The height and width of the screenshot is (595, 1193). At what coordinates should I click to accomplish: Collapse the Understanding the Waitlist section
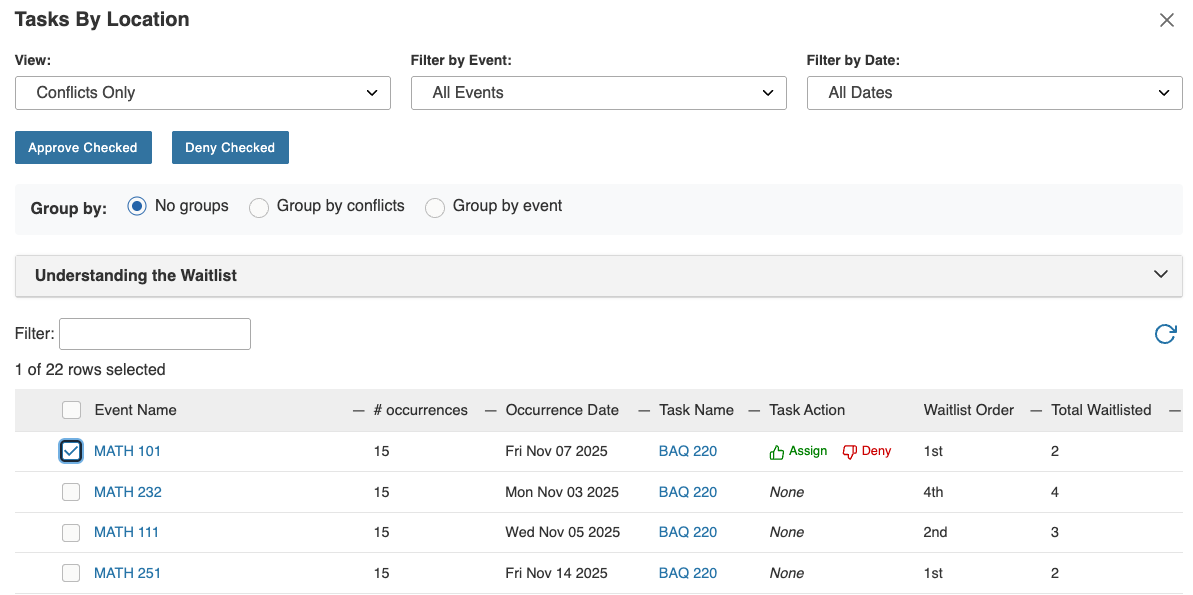point(1160,274)
